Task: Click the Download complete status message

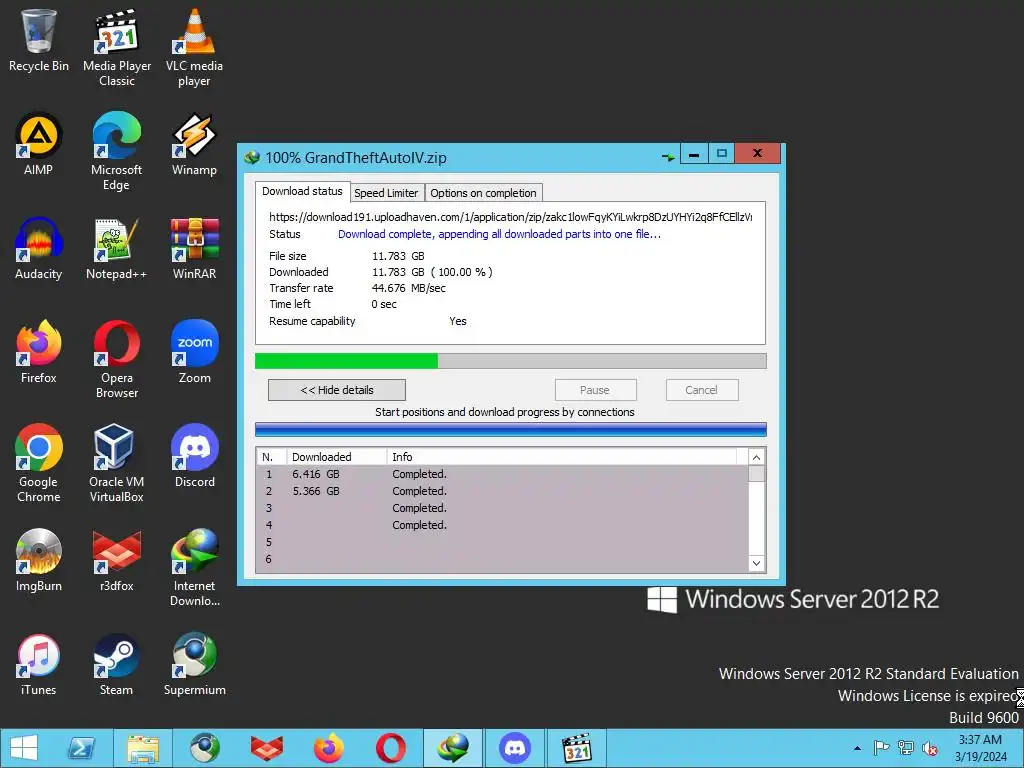Action: (499, 234)
